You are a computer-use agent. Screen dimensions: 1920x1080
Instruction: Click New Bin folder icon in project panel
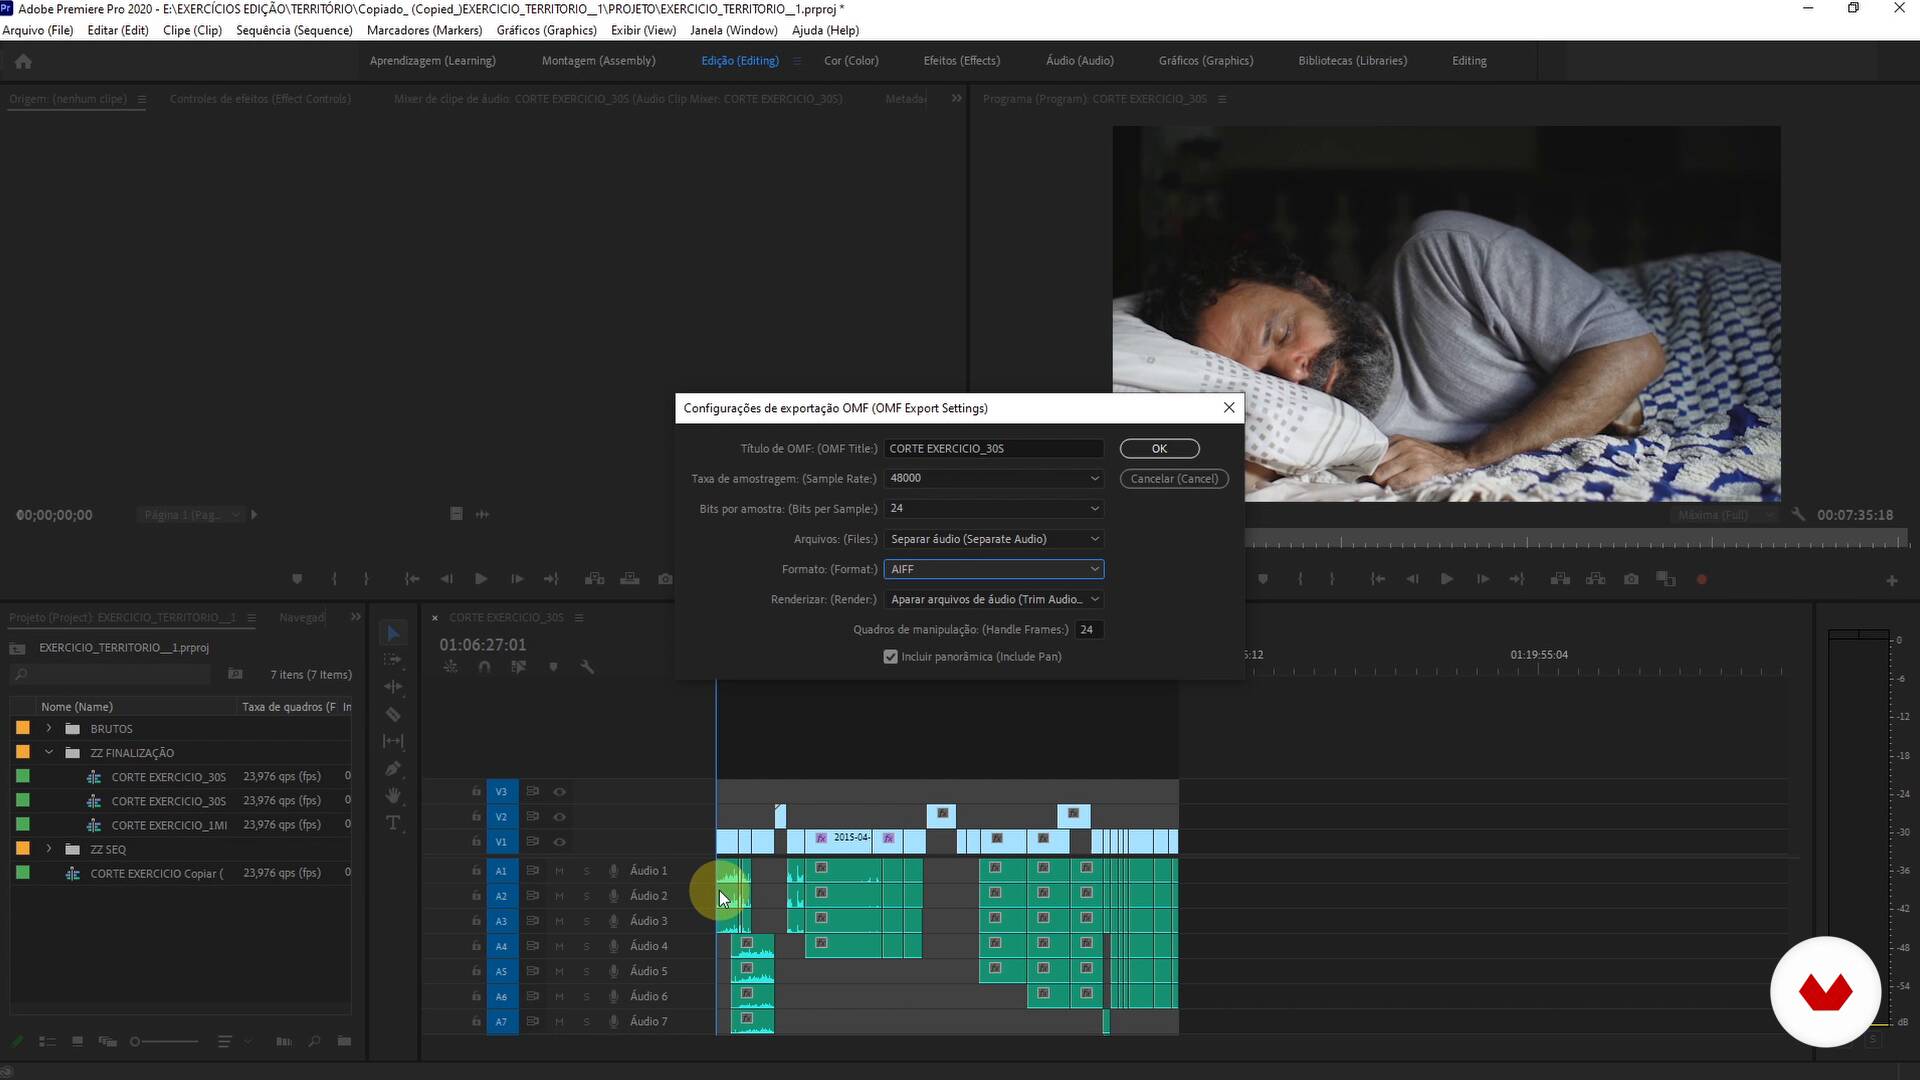click(x=344, y=1041)
